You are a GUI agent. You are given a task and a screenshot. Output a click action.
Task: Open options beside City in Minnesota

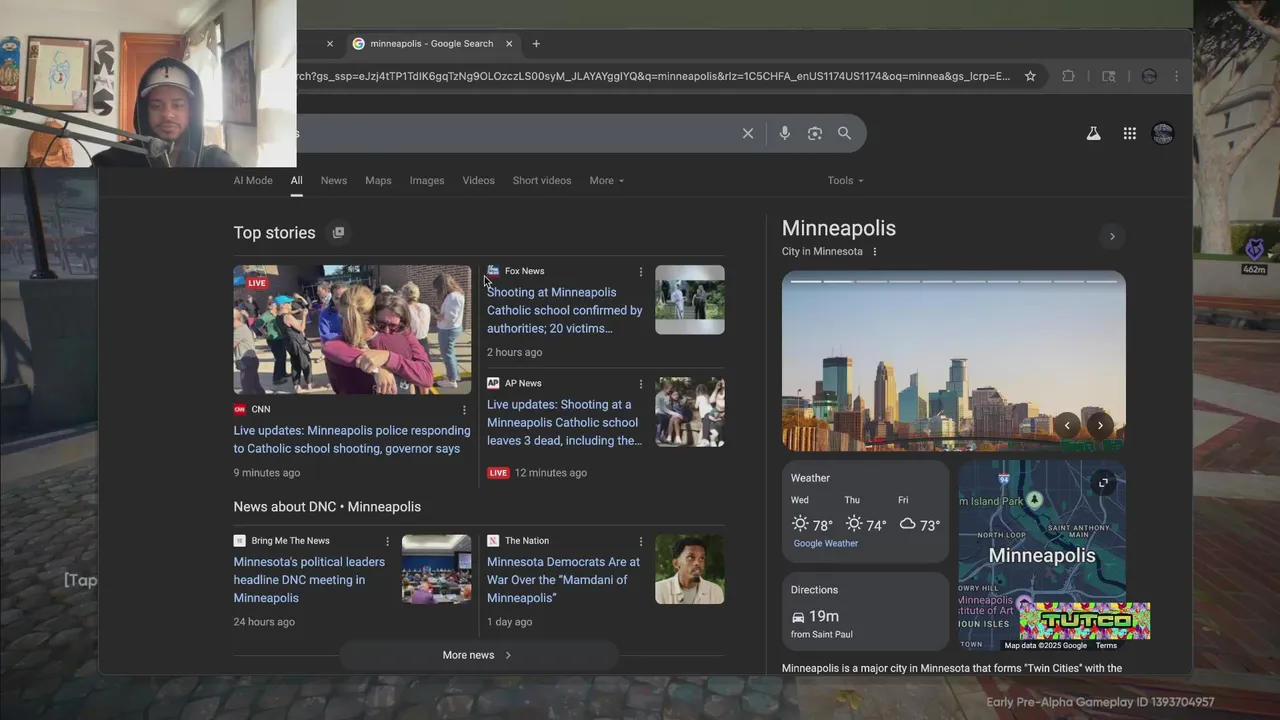[874, 252]
